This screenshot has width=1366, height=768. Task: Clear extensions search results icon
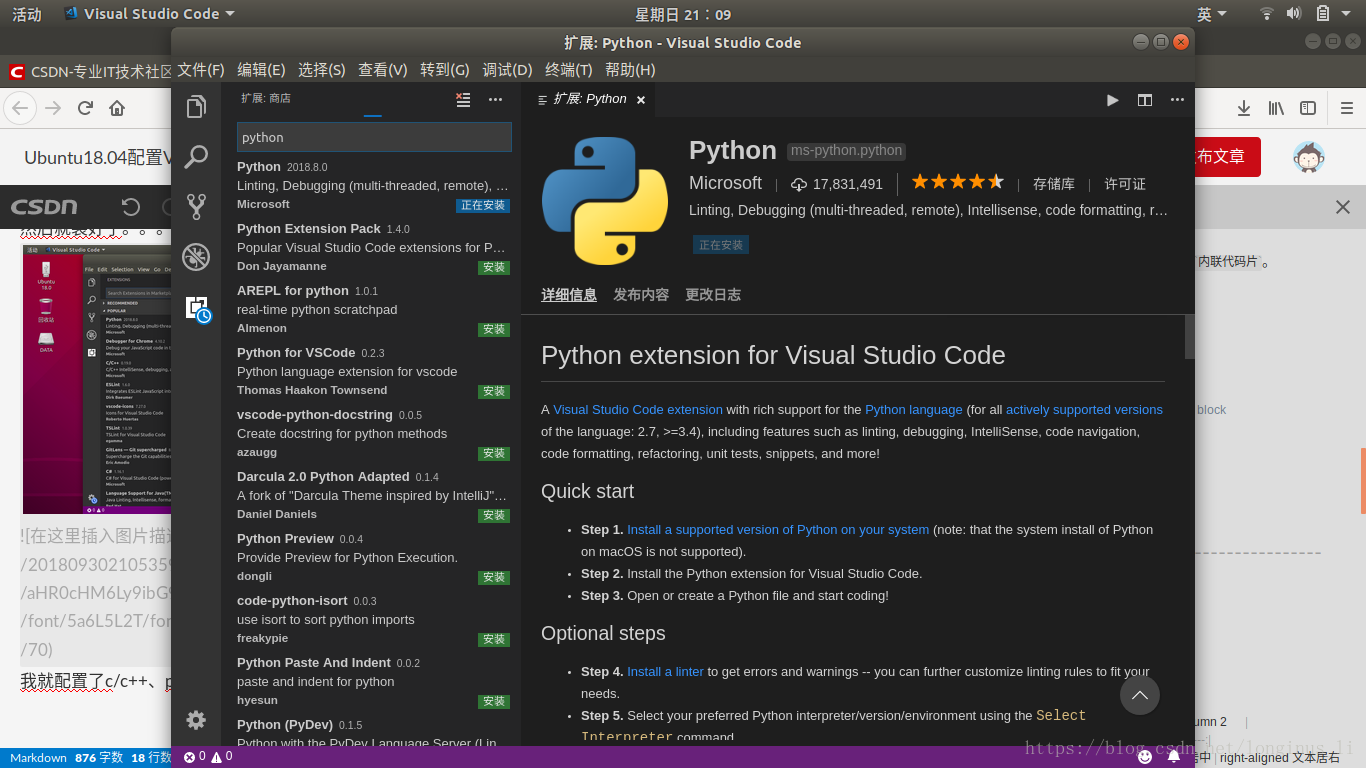coord(463,99)
